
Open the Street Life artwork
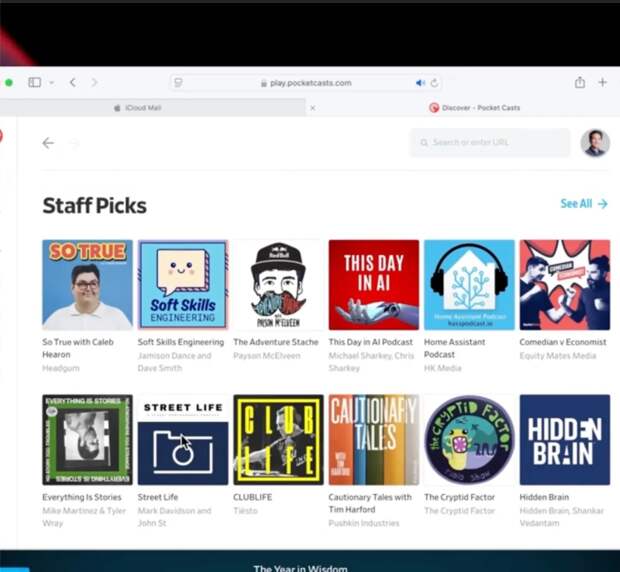tap(183, 440)
